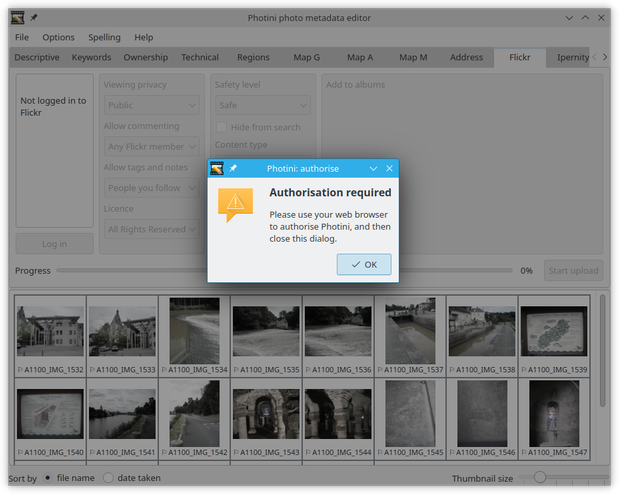Click the thumbnail list vertical scrollbar
This screenshot has height=494, width=619.
pyautogui.click(x=602, y=351)
